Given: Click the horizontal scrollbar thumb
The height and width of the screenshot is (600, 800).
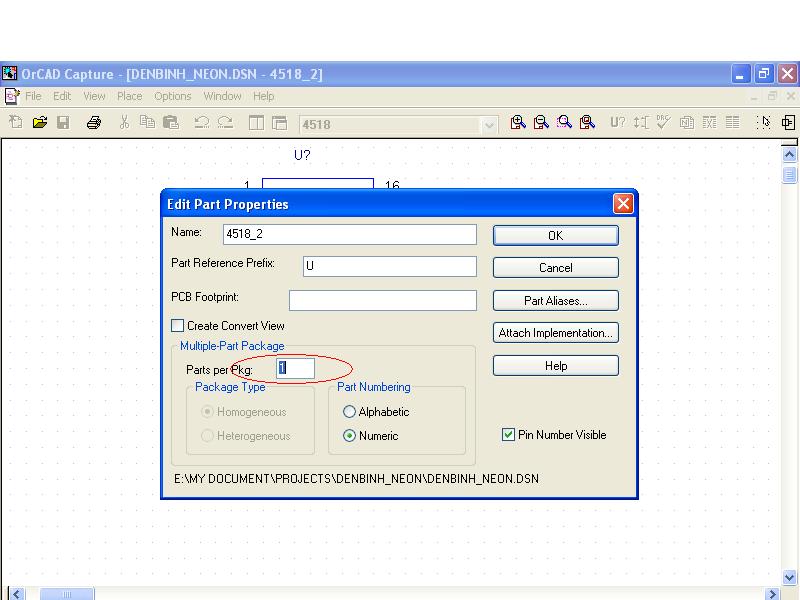Looking at the screenshot, I should click(x=67, y=594).
